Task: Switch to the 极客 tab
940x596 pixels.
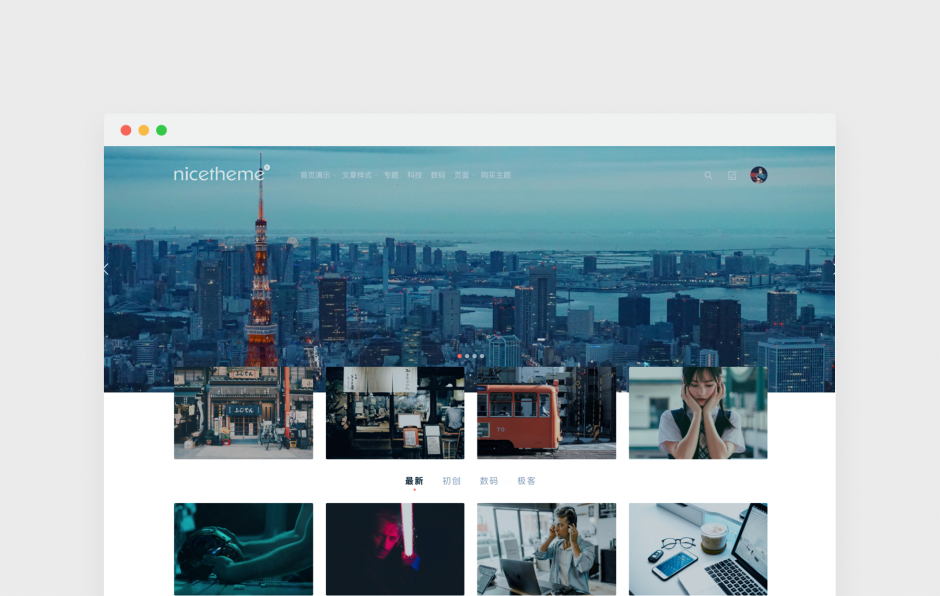Action: [x=526, y=481]
